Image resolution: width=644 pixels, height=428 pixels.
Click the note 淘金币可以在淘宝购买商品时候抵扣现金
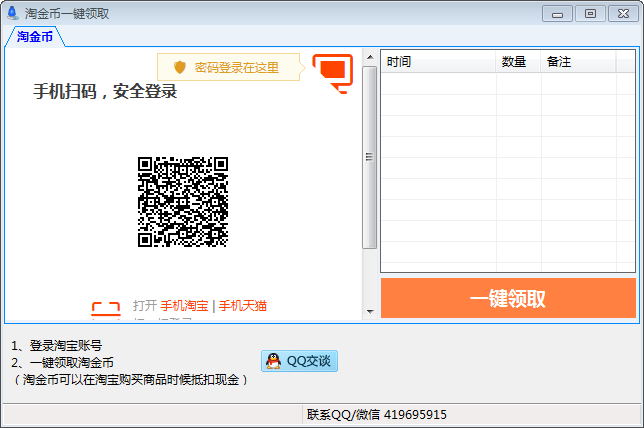(x=131, y=380)
